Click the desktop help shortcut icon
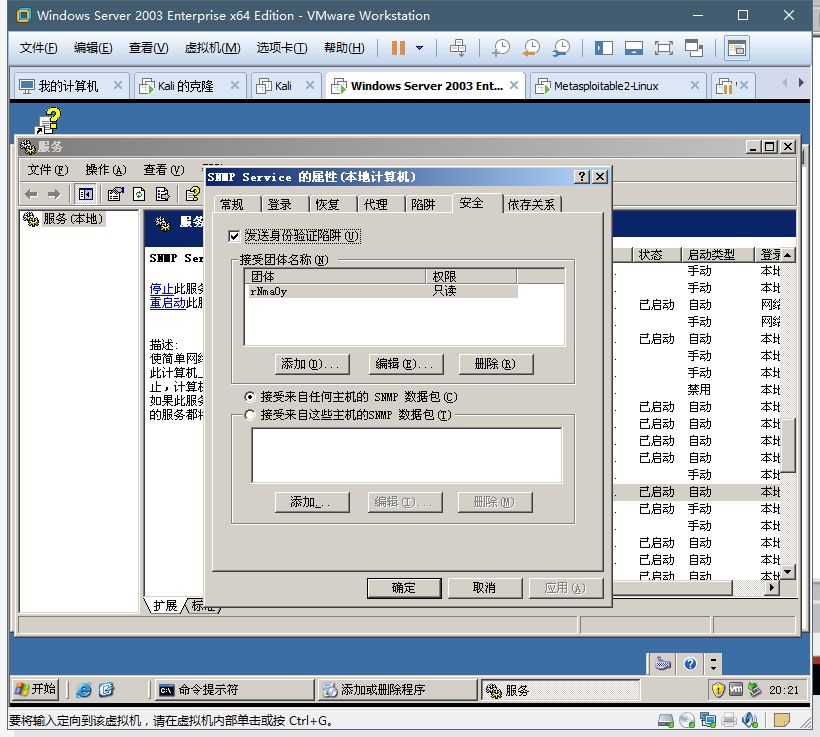Image resolution: width=820 pixels, height=737 pixels. tap(48, 121)
